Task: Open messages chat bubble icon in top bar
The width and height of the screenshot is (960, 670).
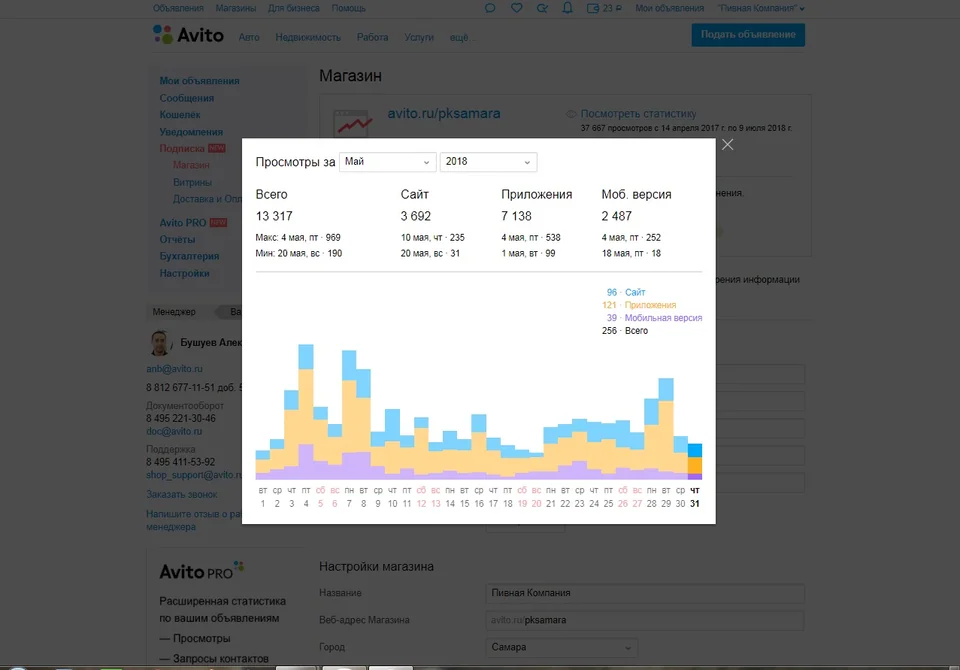Action: click(x=490, y=8)
